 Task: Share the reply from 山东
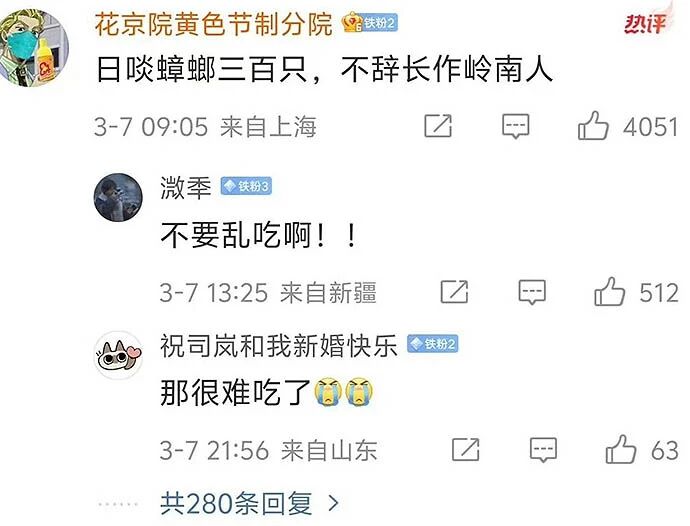(x=466, y=449)
